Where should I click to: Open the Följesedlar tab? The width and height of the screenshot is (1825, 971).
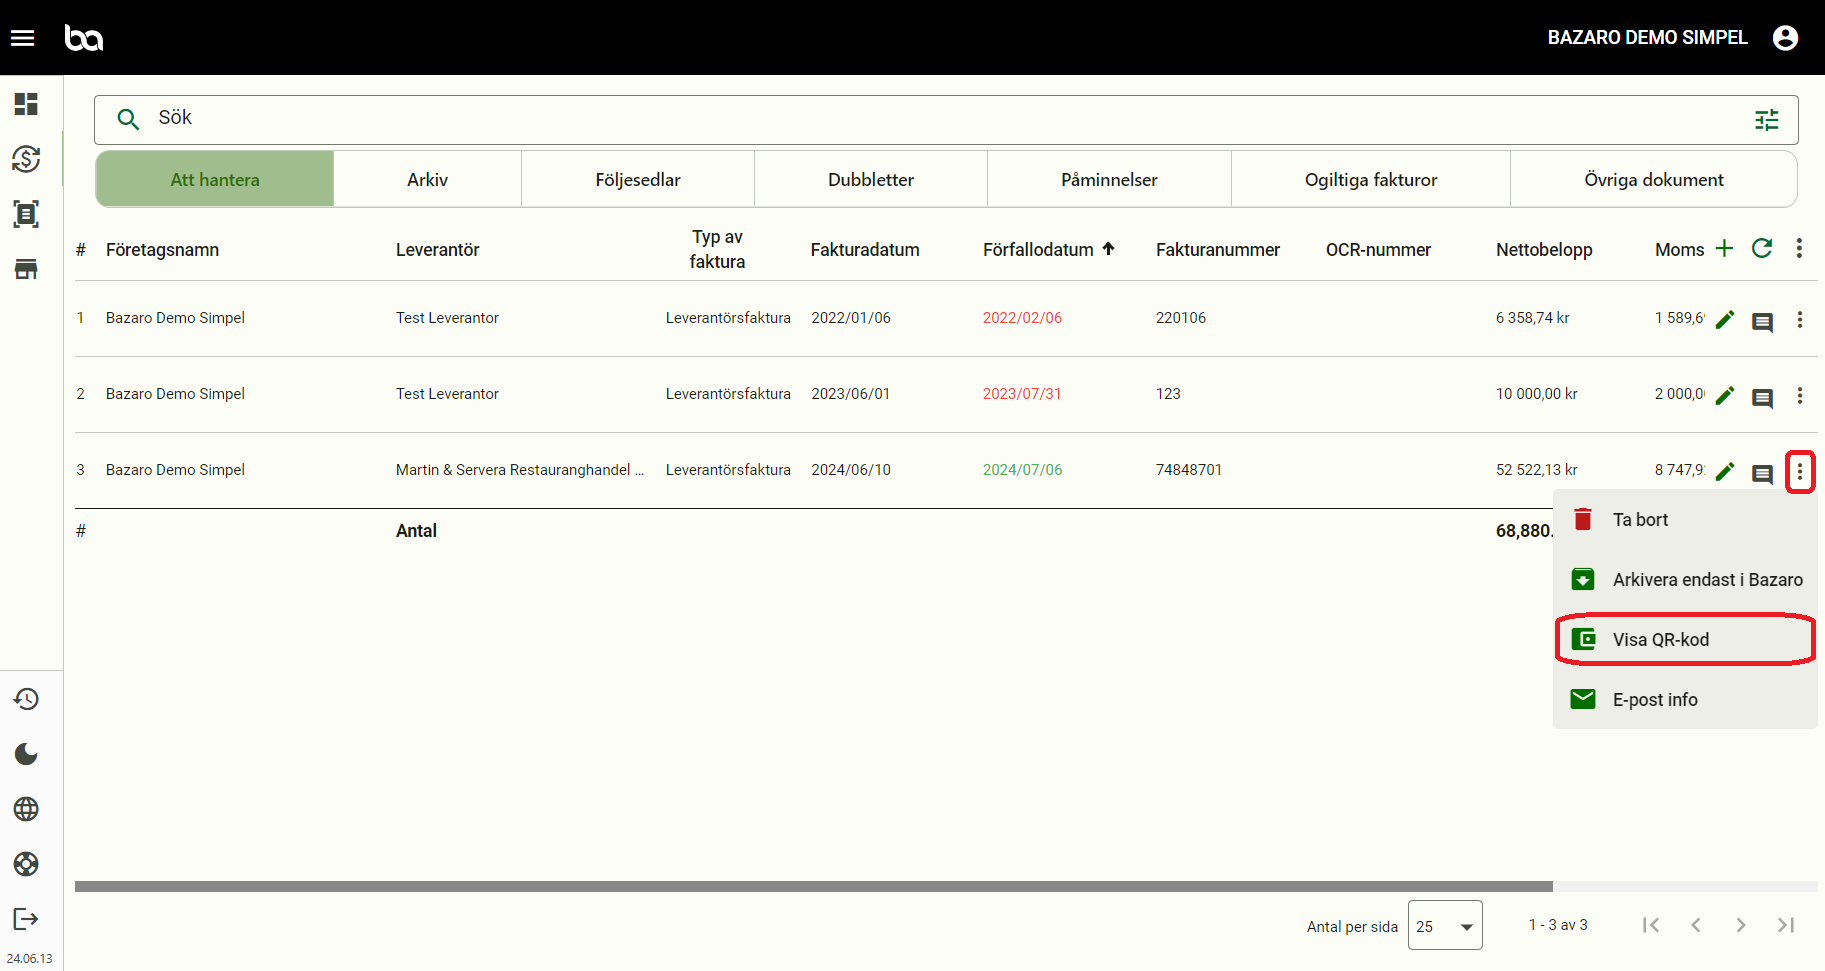point(638,180)
